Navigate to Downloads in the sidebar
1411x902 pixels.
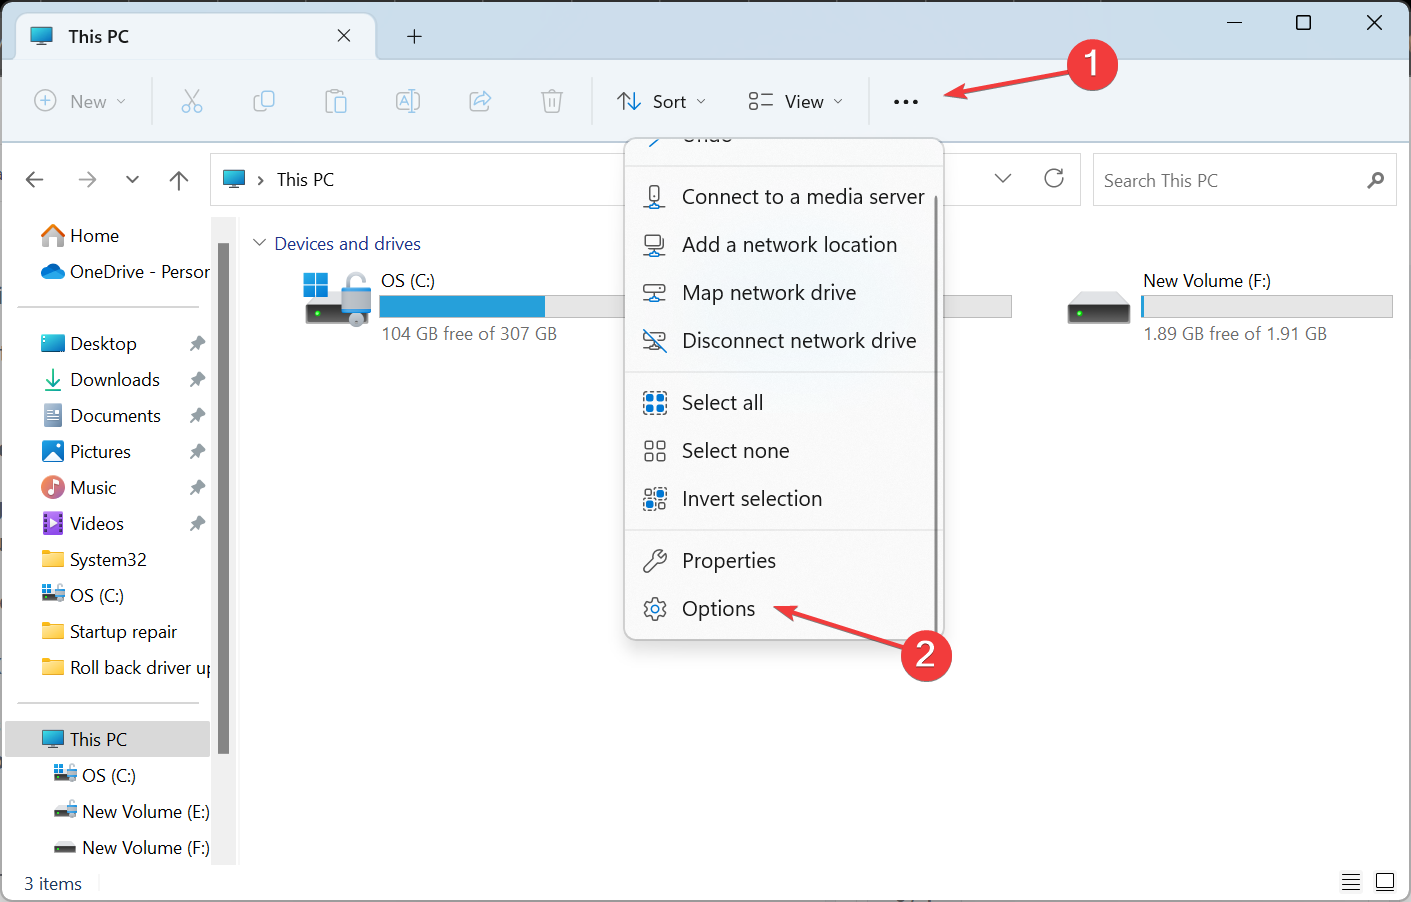(114, 379)
